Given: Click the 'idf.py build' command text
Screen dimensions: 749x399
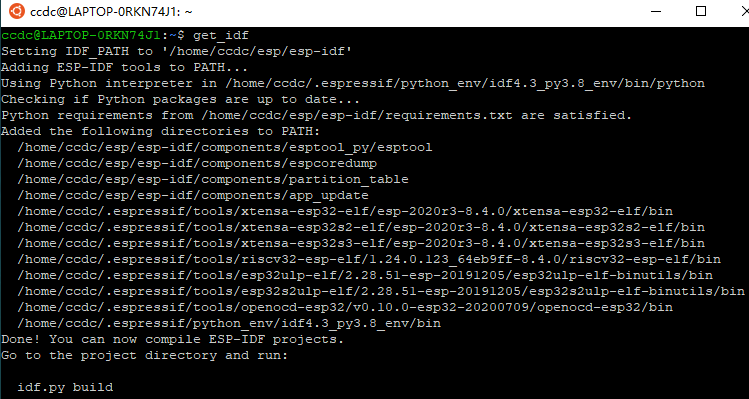Looking at the screenshot, I should (x=65, y=387).
